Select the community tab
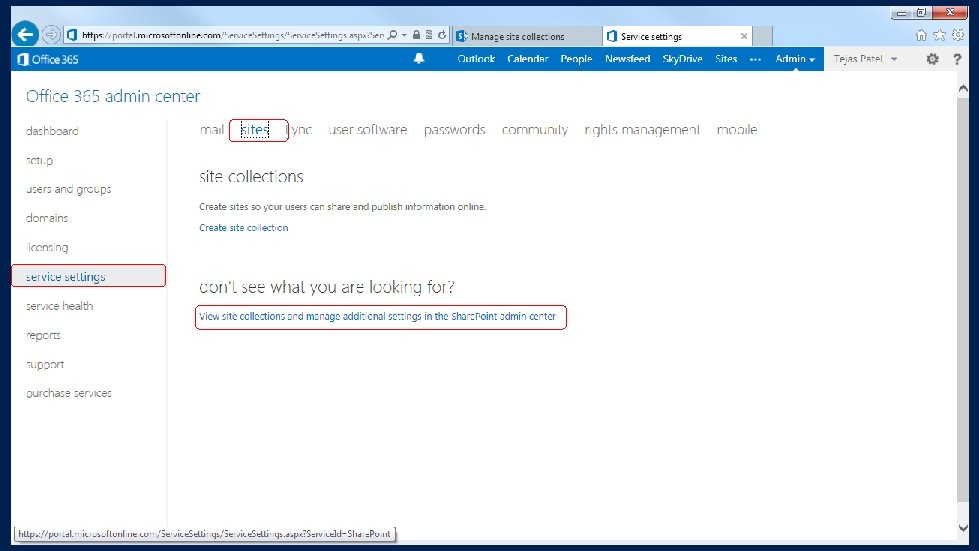 click(534, 130)
